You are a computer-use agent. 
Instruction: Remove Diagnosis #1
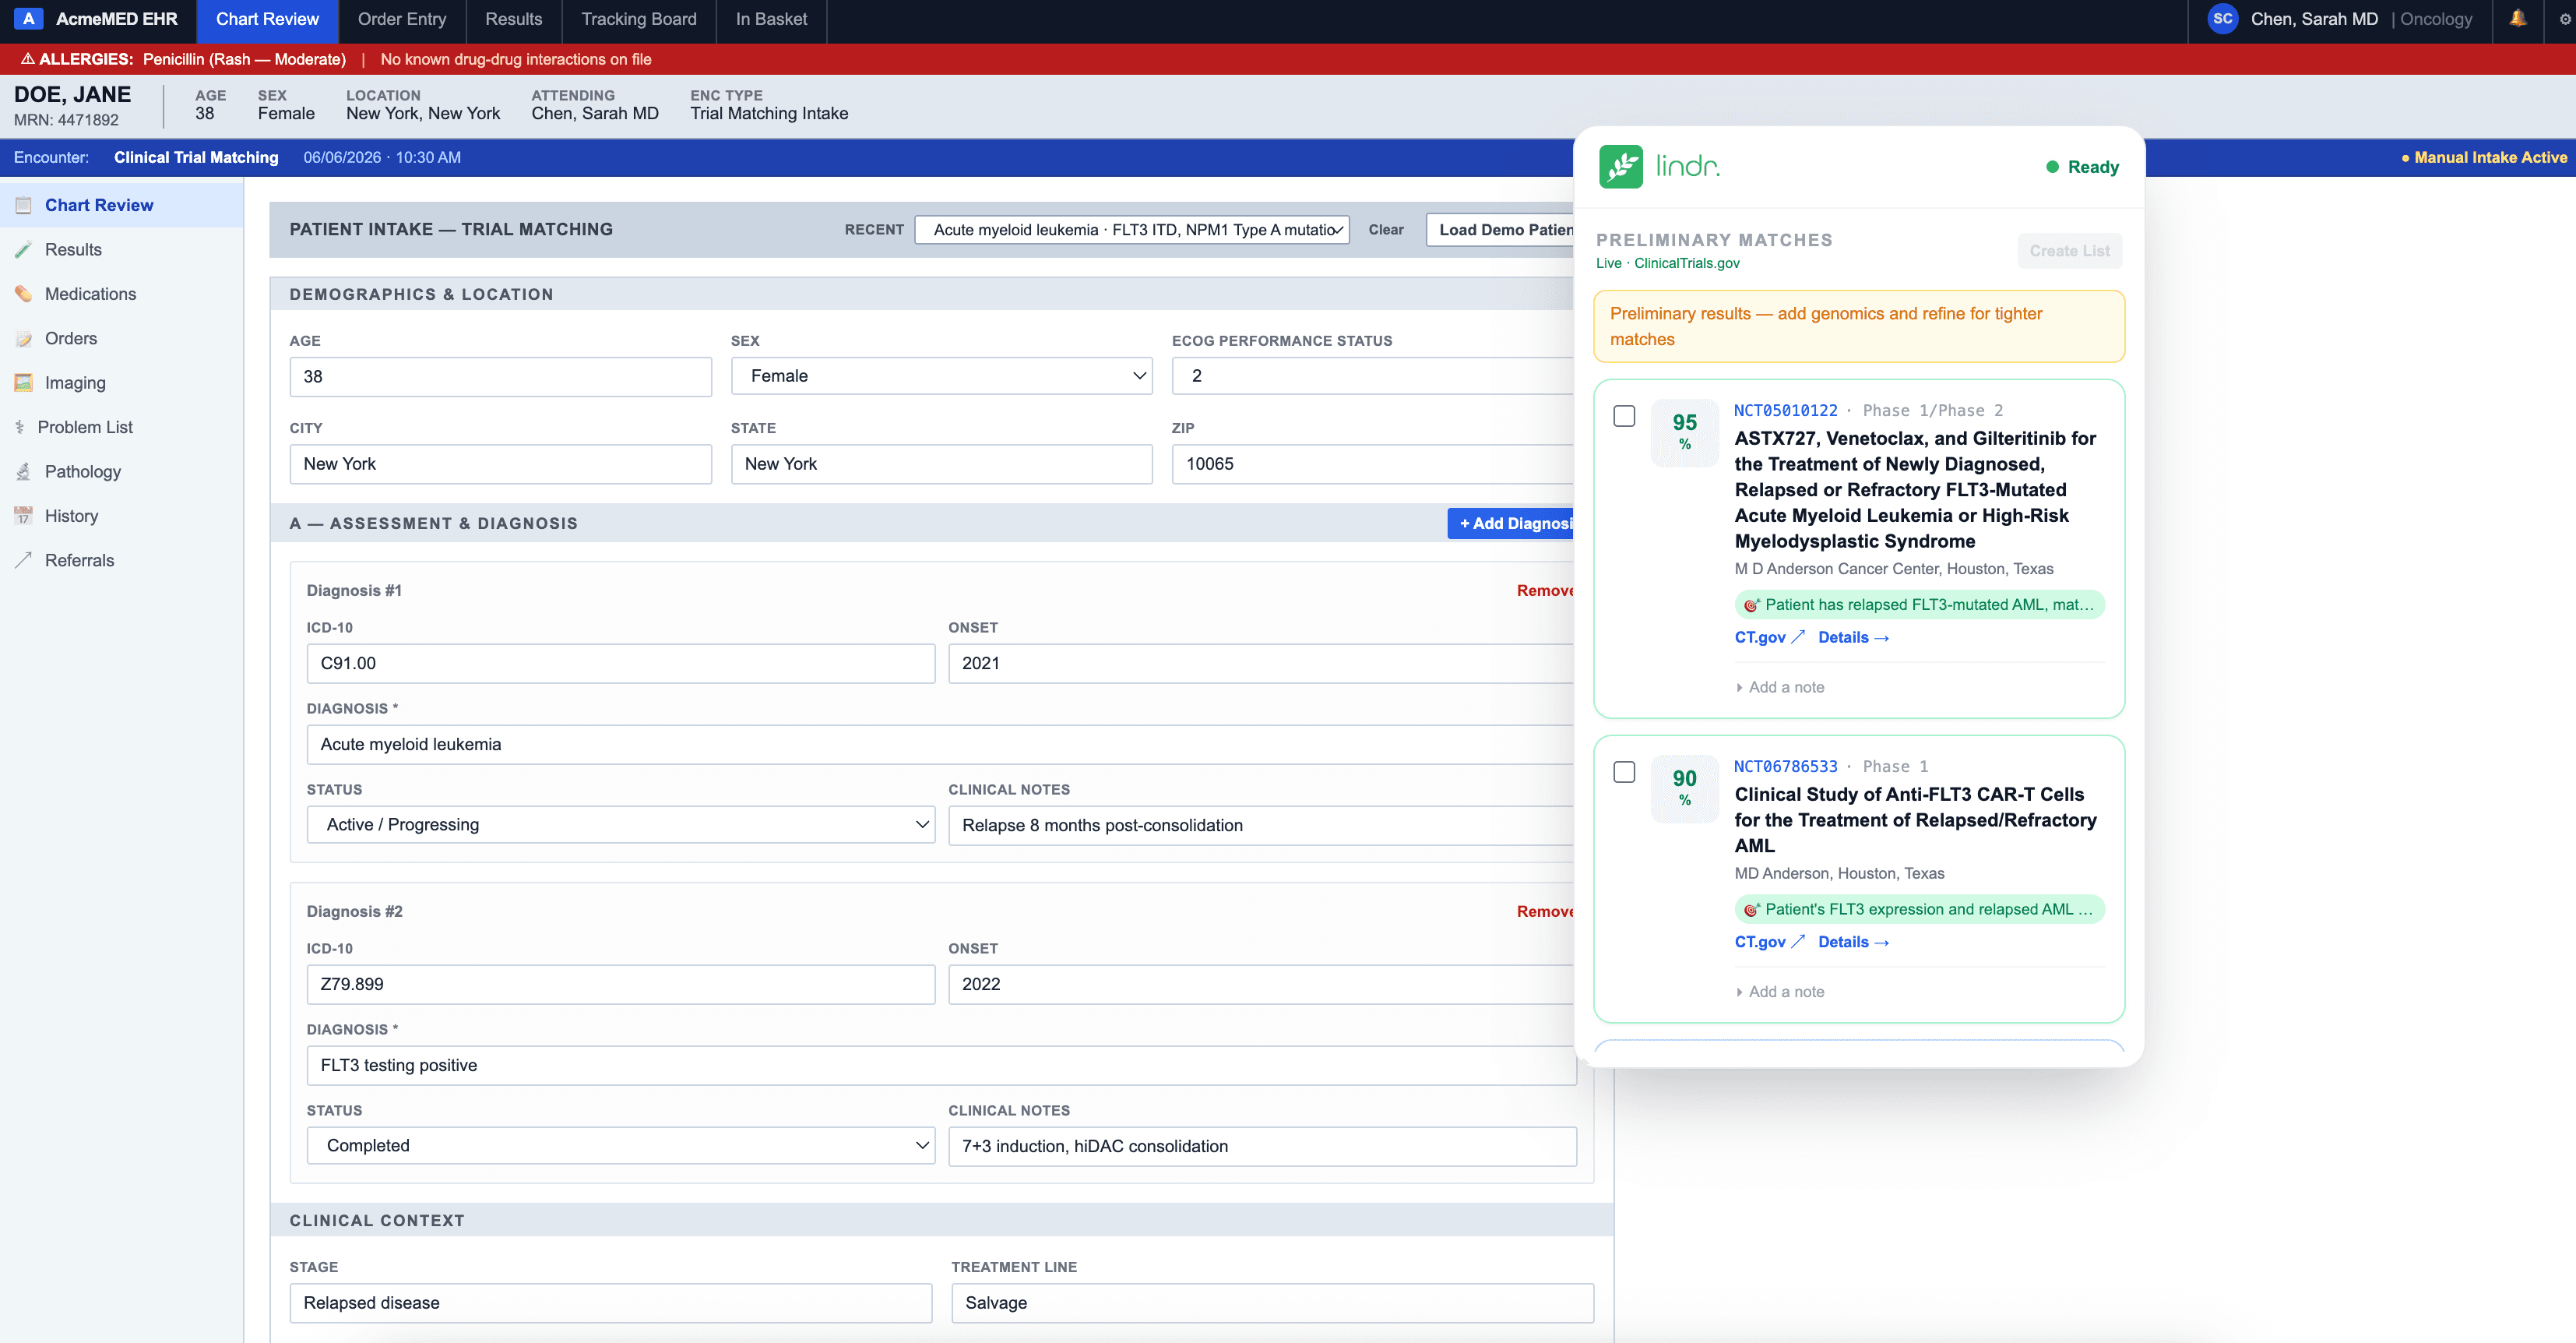point(1545,591)
